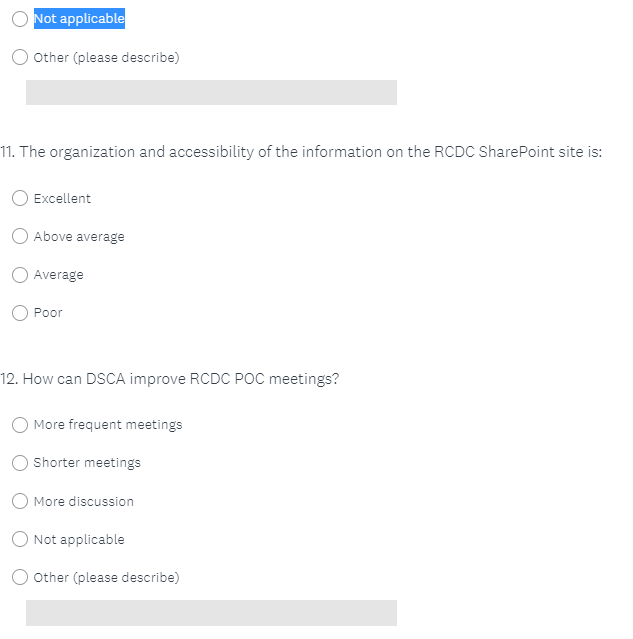Click the 'Above average' label text
Viewport: 633px width, 639px height.
(x=79, y=237)
